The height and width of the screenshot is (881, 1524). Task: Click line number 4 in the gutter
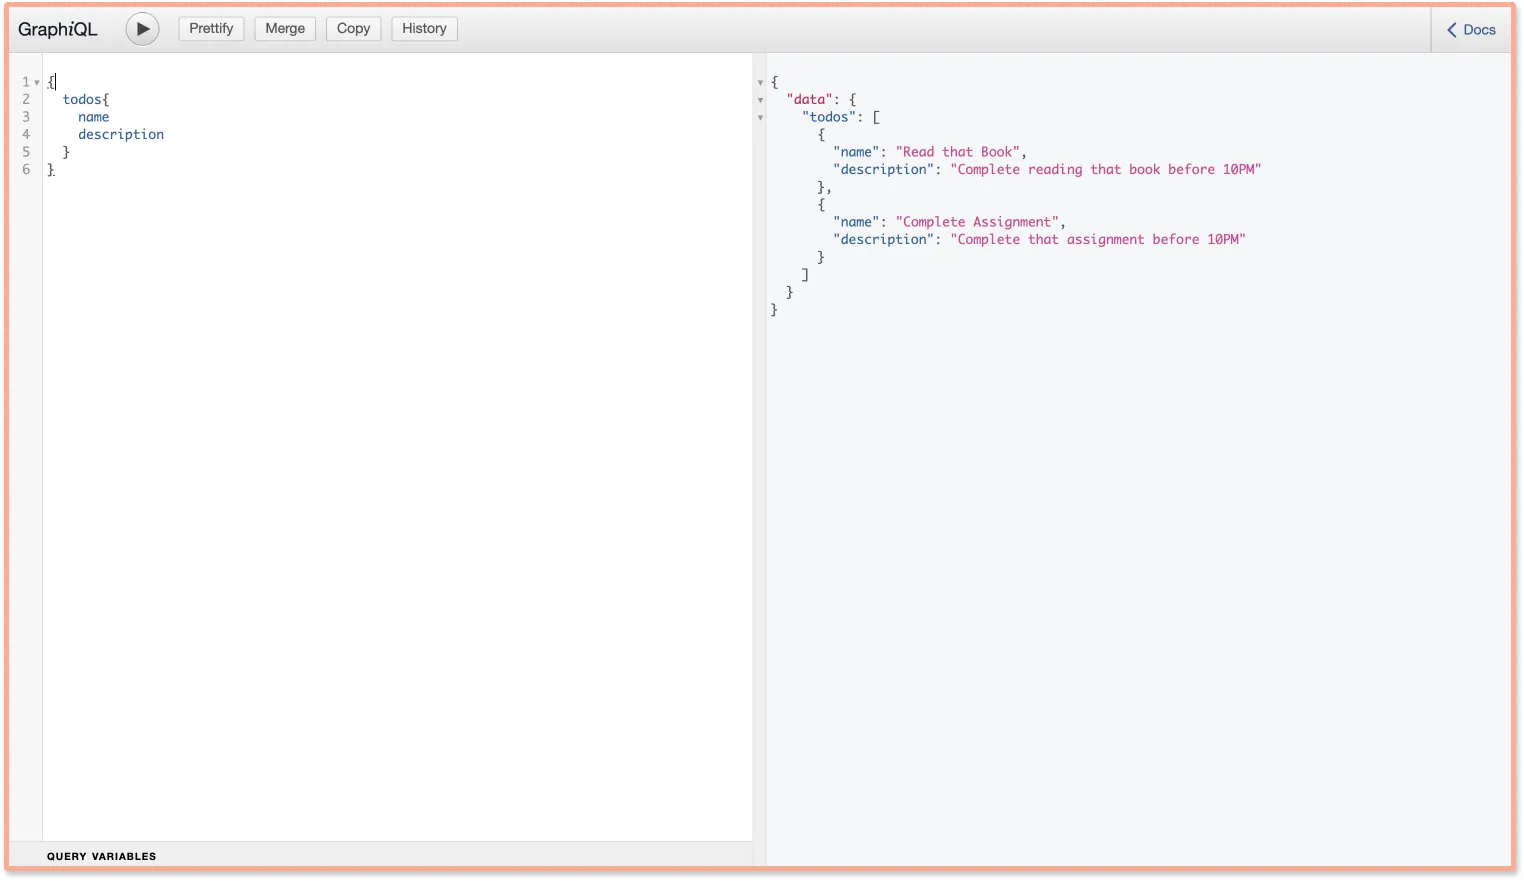[x=26, y=135]
